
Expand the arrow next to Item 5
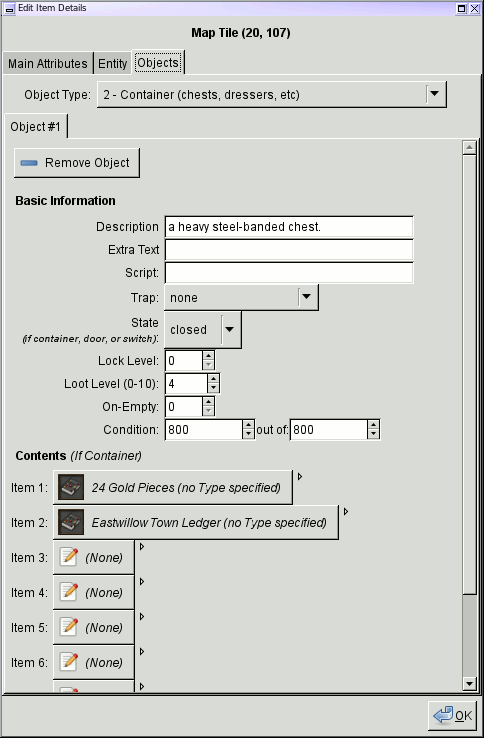point(142,616)
